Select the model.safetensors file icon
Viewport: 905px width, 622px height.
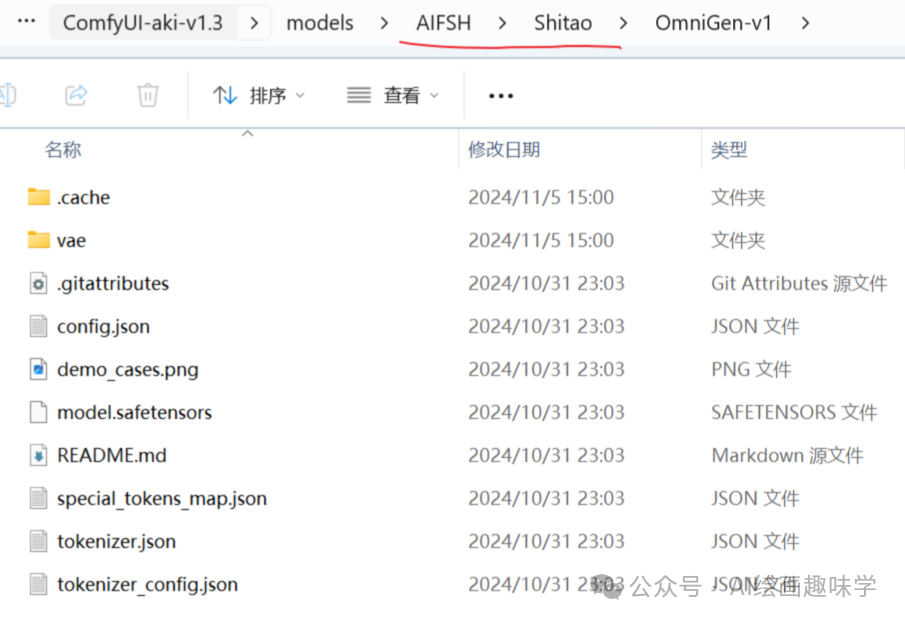[39, 412]
